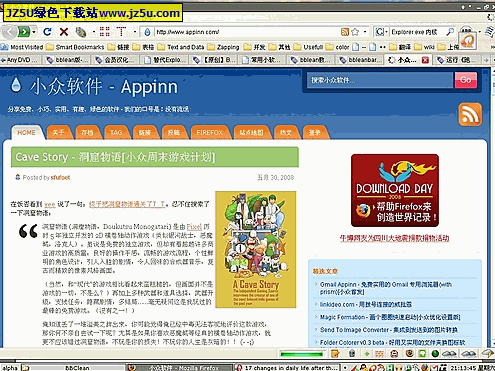The image size is (495, 371).
Task: Switch to the 会员汉化 browser tab
Action: click(x=115, y=60)
